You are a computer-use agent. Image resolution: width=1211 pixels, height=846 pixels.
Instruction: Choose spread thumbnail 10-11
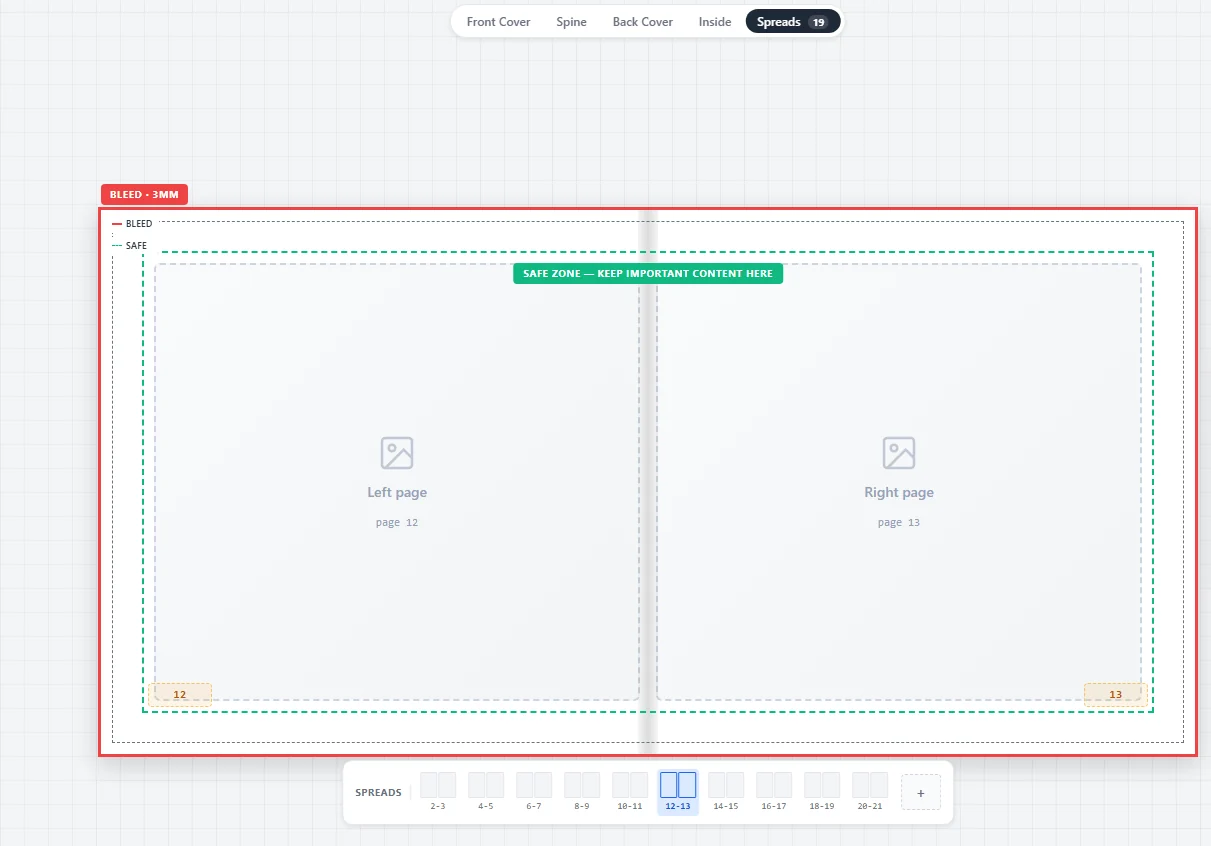[630, 792]
